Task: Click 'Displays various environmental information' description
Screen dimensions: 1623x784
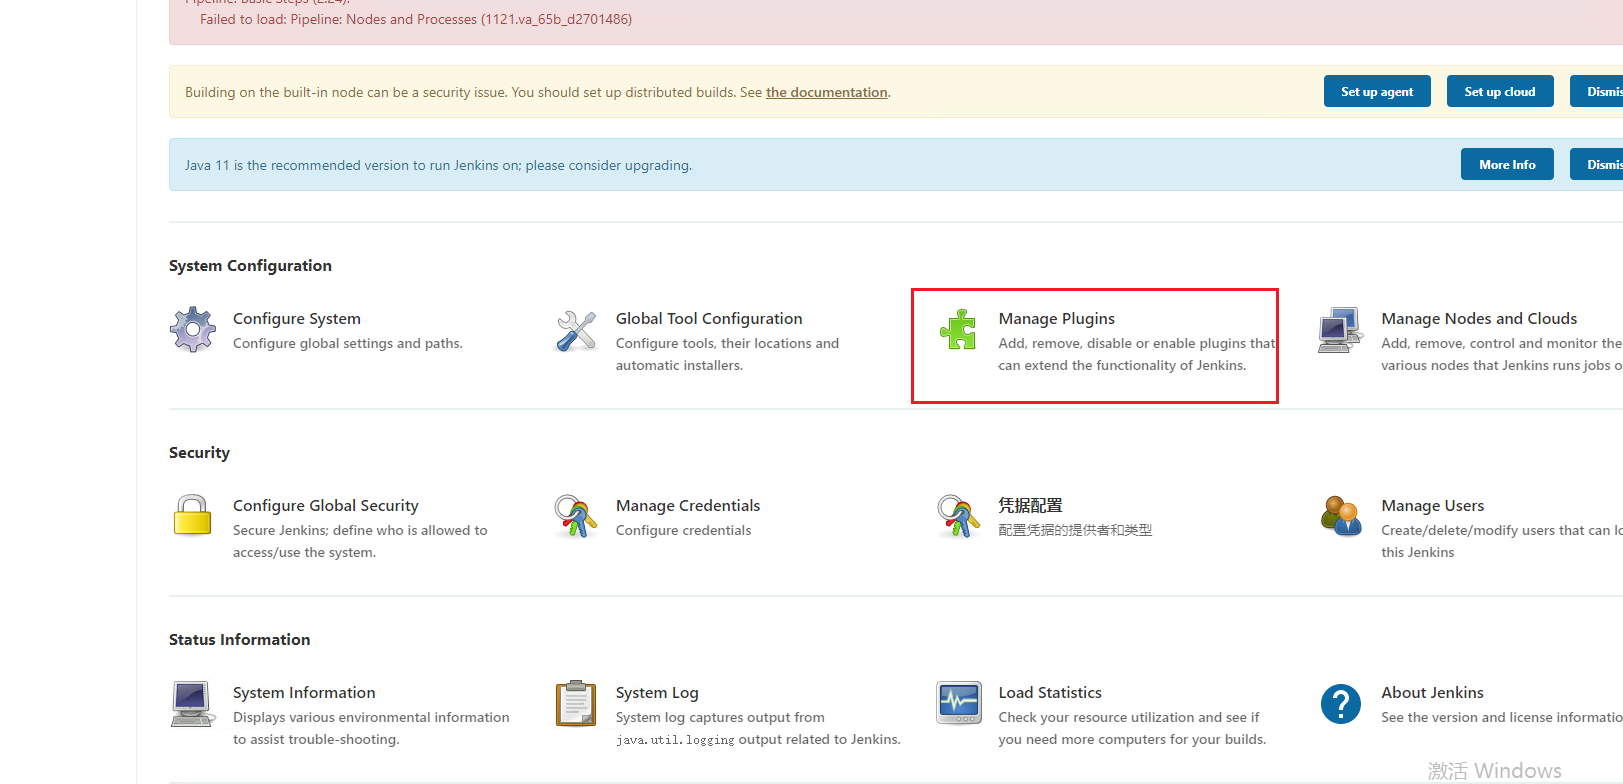Action: (x=371, y=728)
